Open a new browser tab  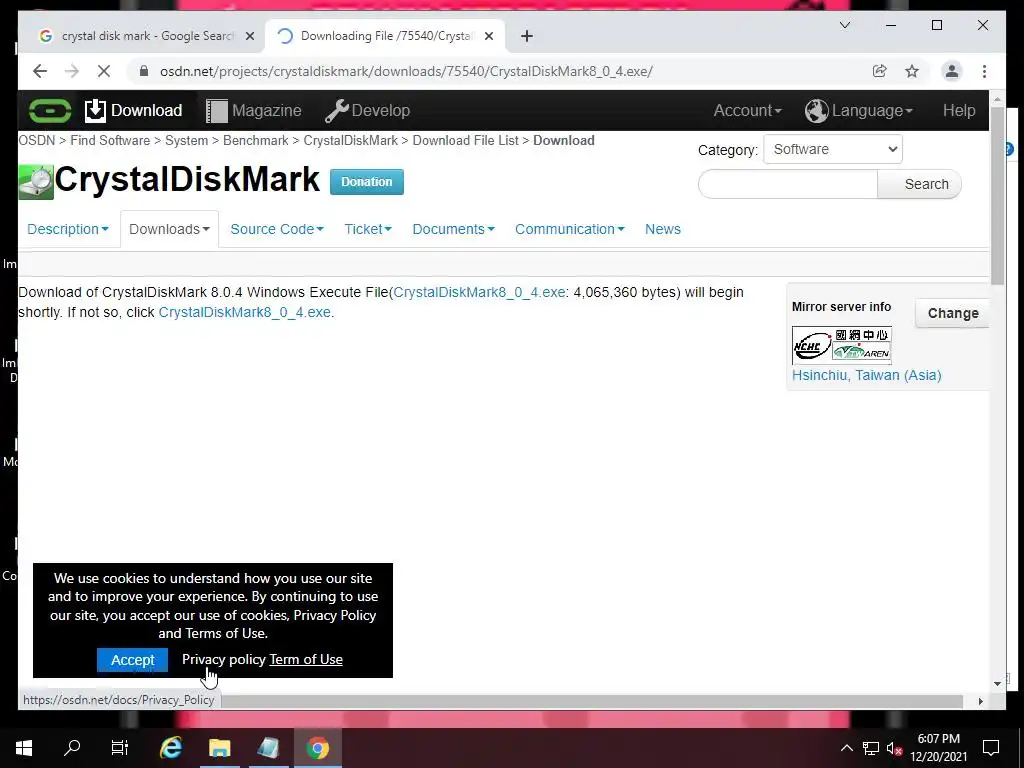click(x=527, y=36)
